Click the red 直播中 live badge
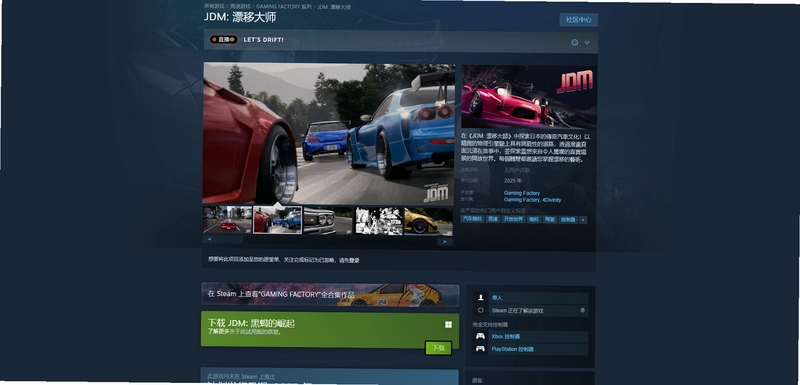Screen dimensions: 800x385 click(x=223, y=39)
